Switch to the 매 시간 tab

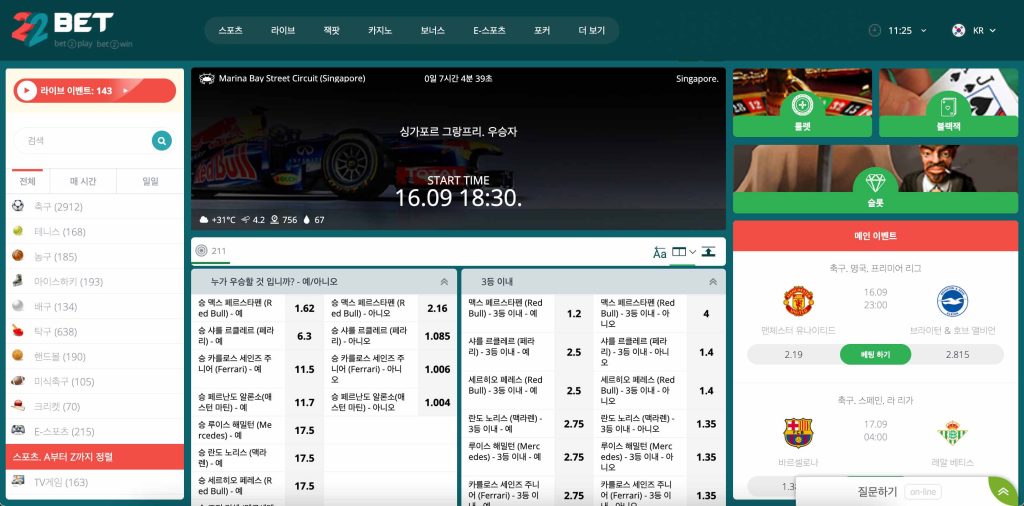[x=82, y=181]
